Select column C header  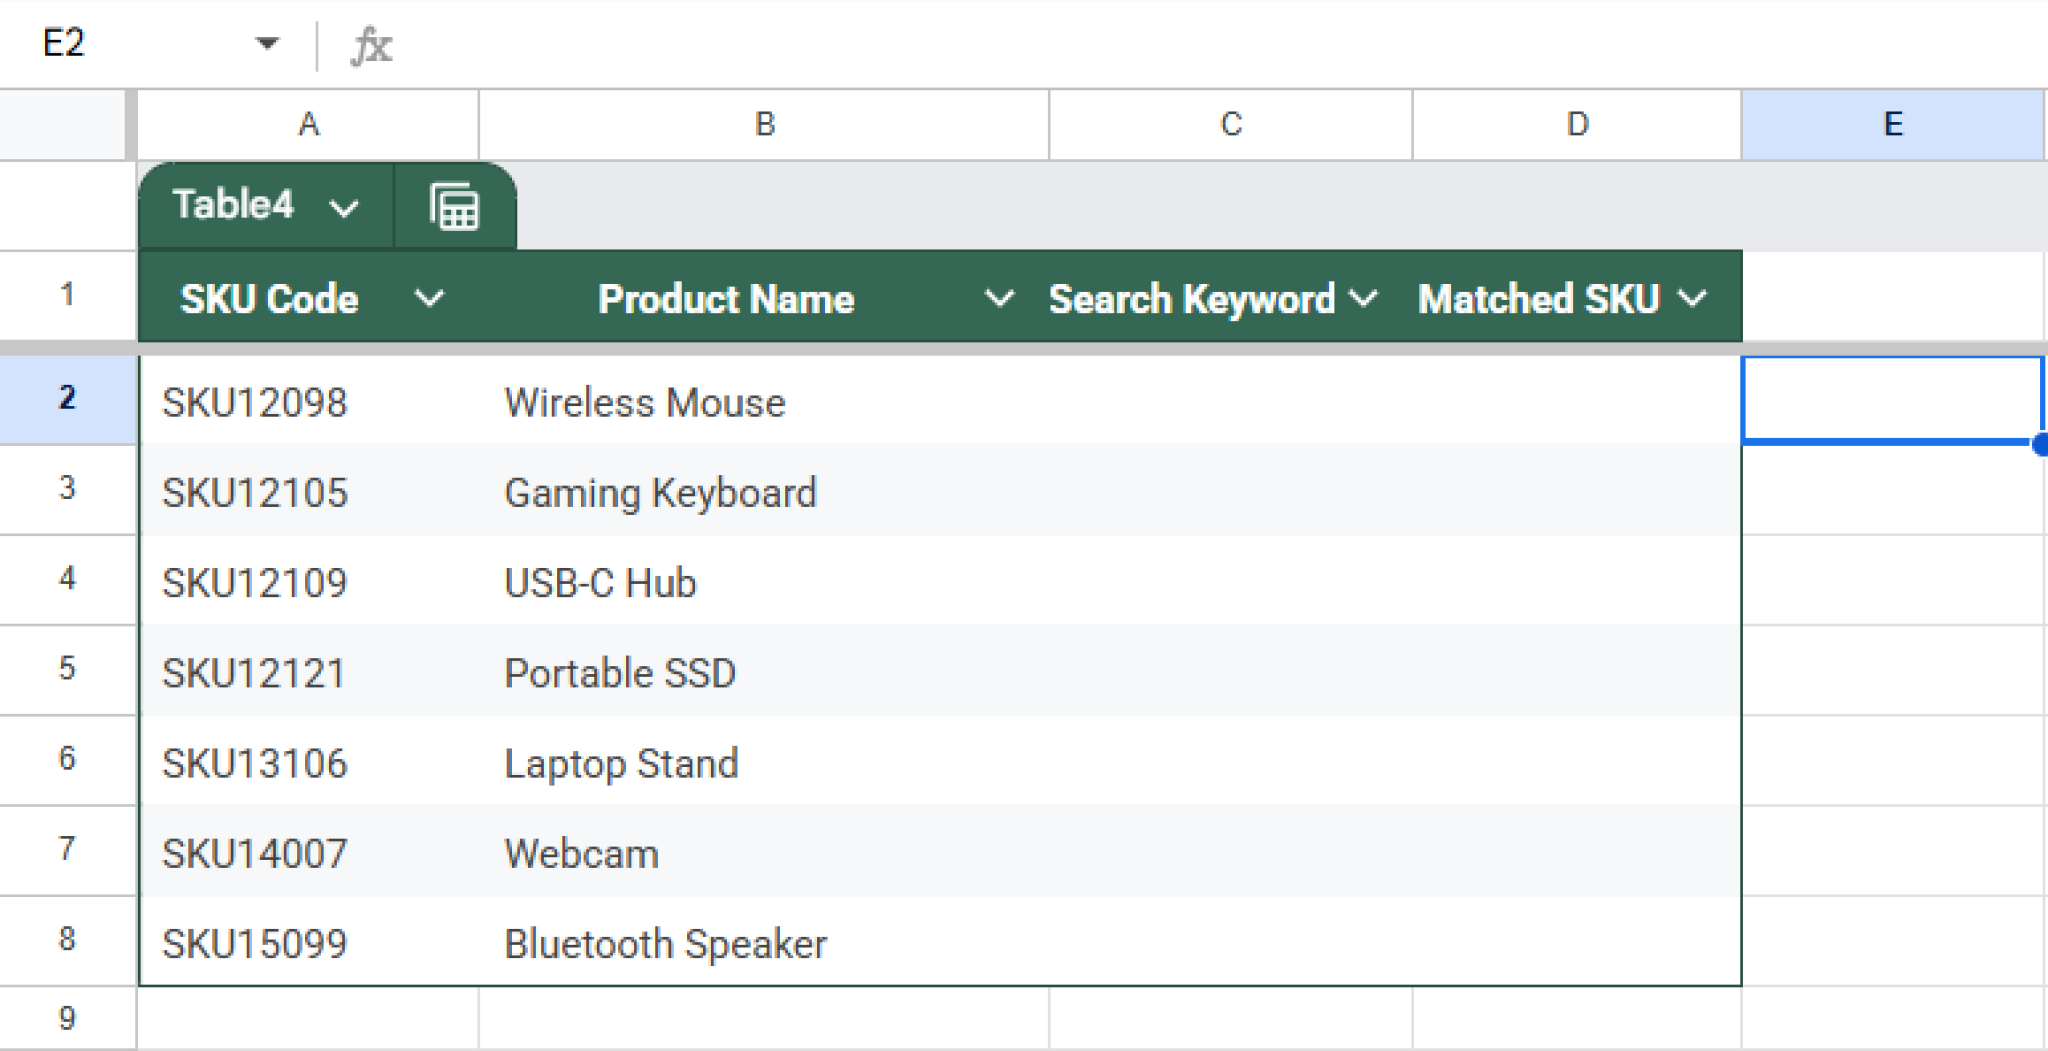tap(1230, 125)
